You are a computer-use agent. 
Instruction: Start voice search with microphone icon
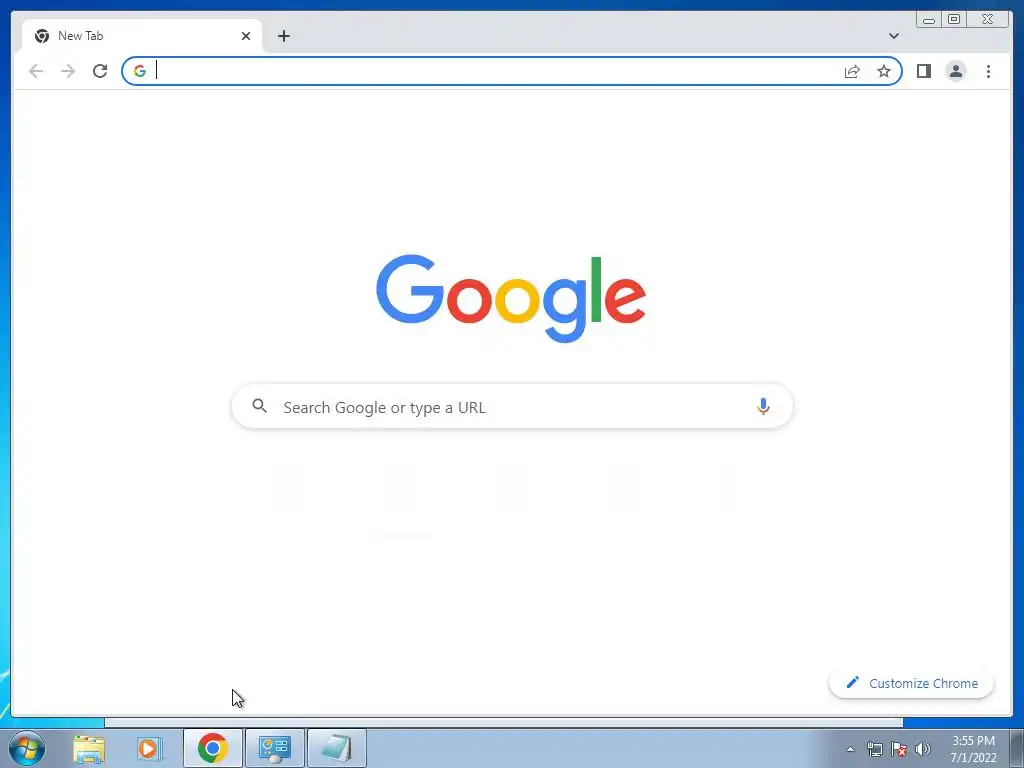point(763,406)
